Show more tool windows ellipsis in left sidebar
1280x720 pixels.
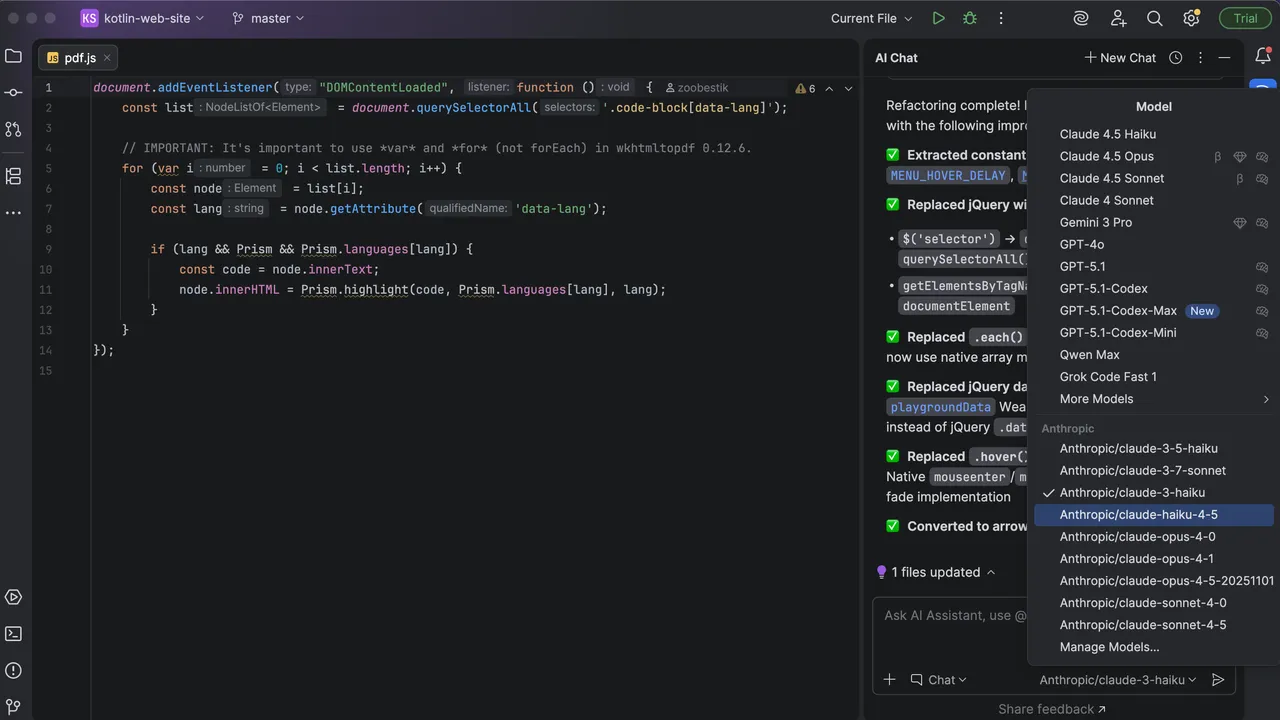[13, 213]
